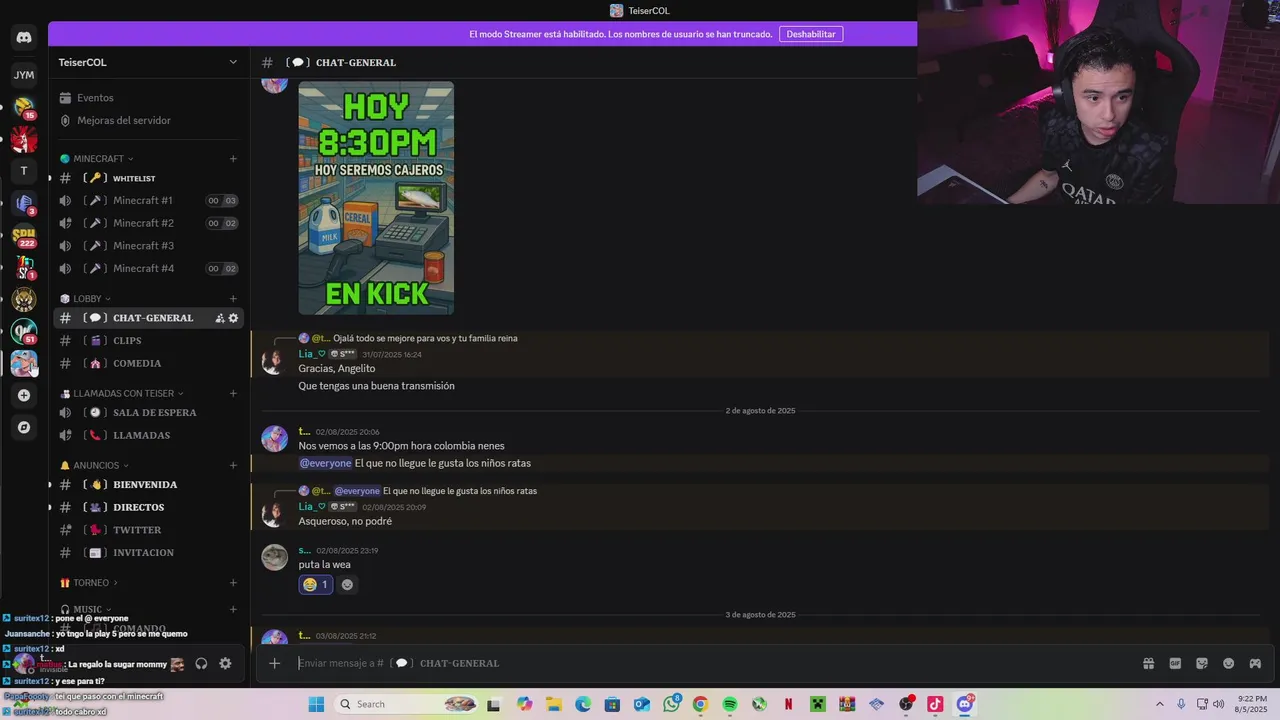1280x720 pixels.
Task: Open TeiserCOL server dropdown menu
Action: (148, 62)
